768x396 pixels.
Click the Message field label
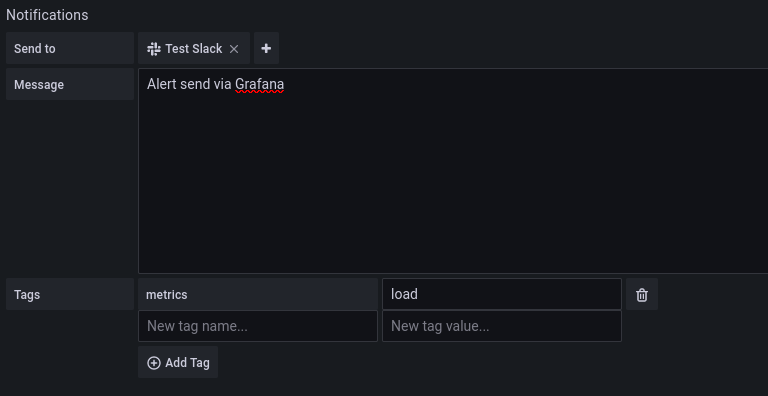39,85
